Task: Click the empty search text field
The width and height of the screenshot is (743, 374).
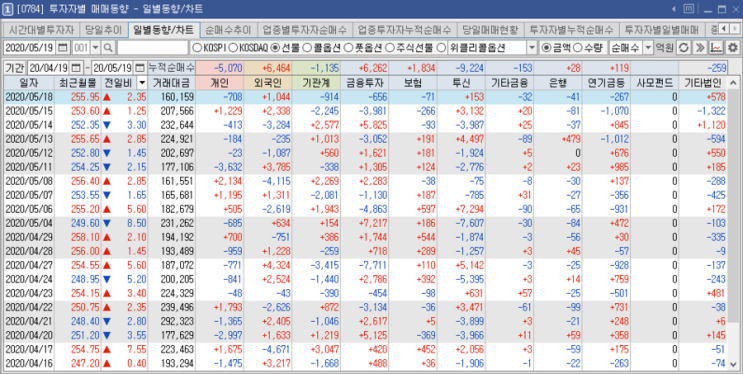Action: click(x=153, y=47)
